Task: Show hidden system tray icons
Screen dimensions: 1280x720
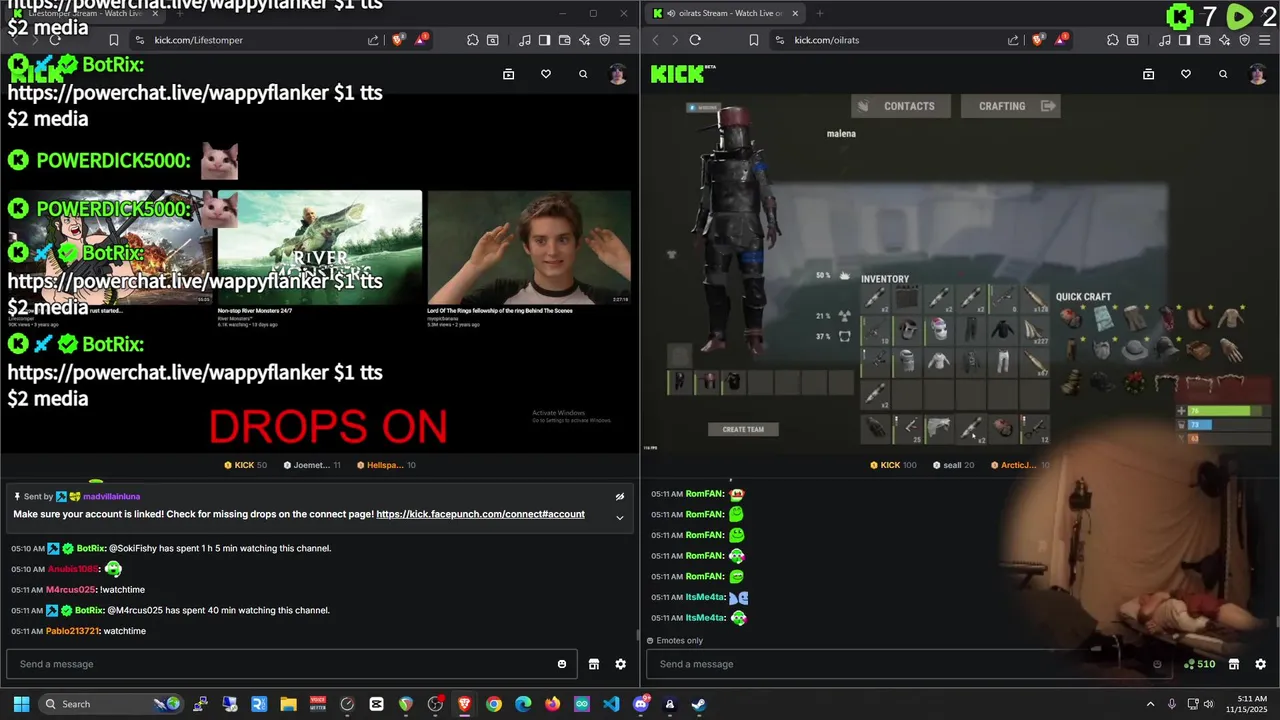Action: pyautogui.click(x=1150, y=704)
